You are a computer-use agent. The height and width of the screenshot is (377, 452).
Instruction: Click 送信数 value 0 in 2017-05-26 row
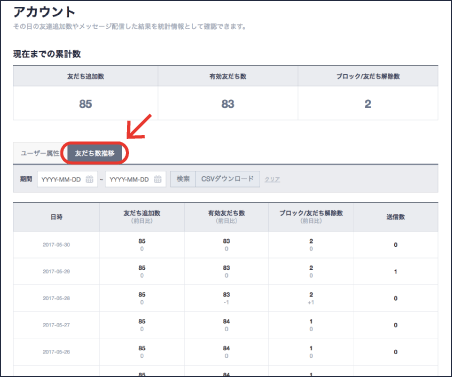point(396,352)
